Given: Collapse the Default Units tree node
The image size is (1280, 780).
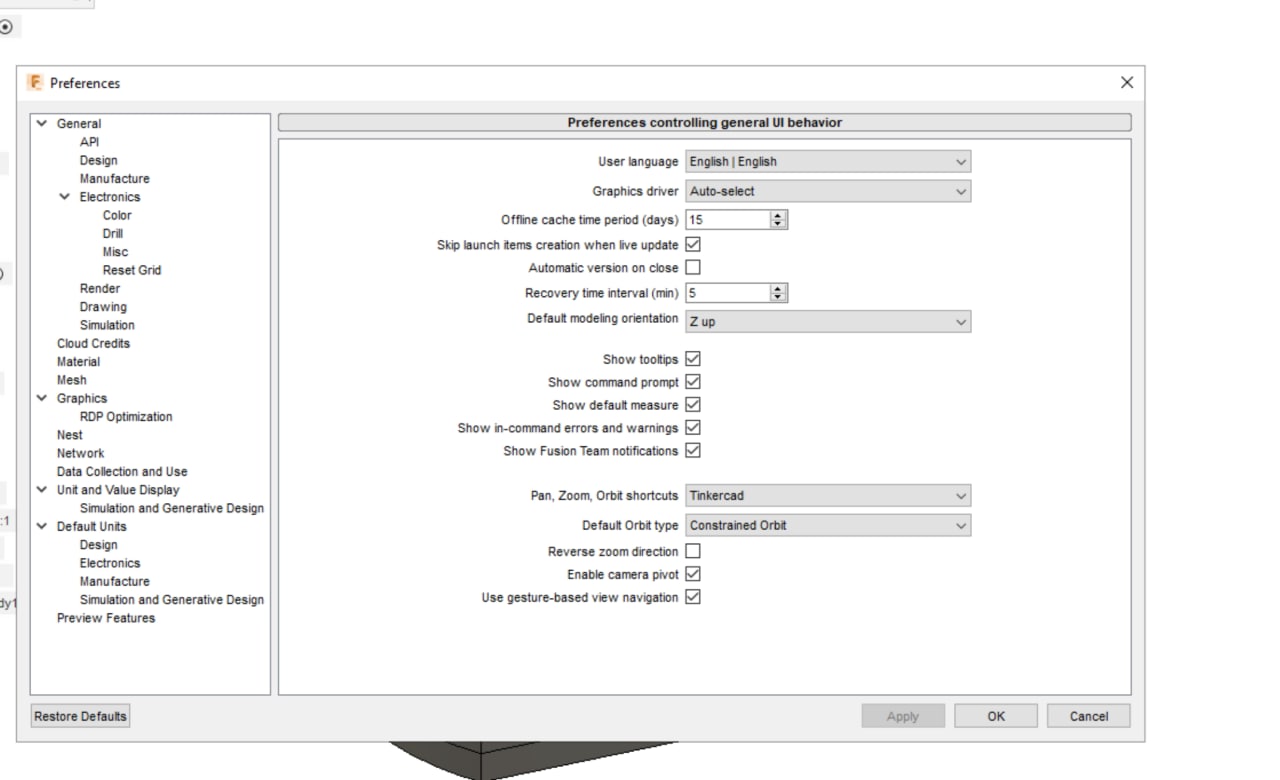Looking at the screenshot, I should [42, 526].
